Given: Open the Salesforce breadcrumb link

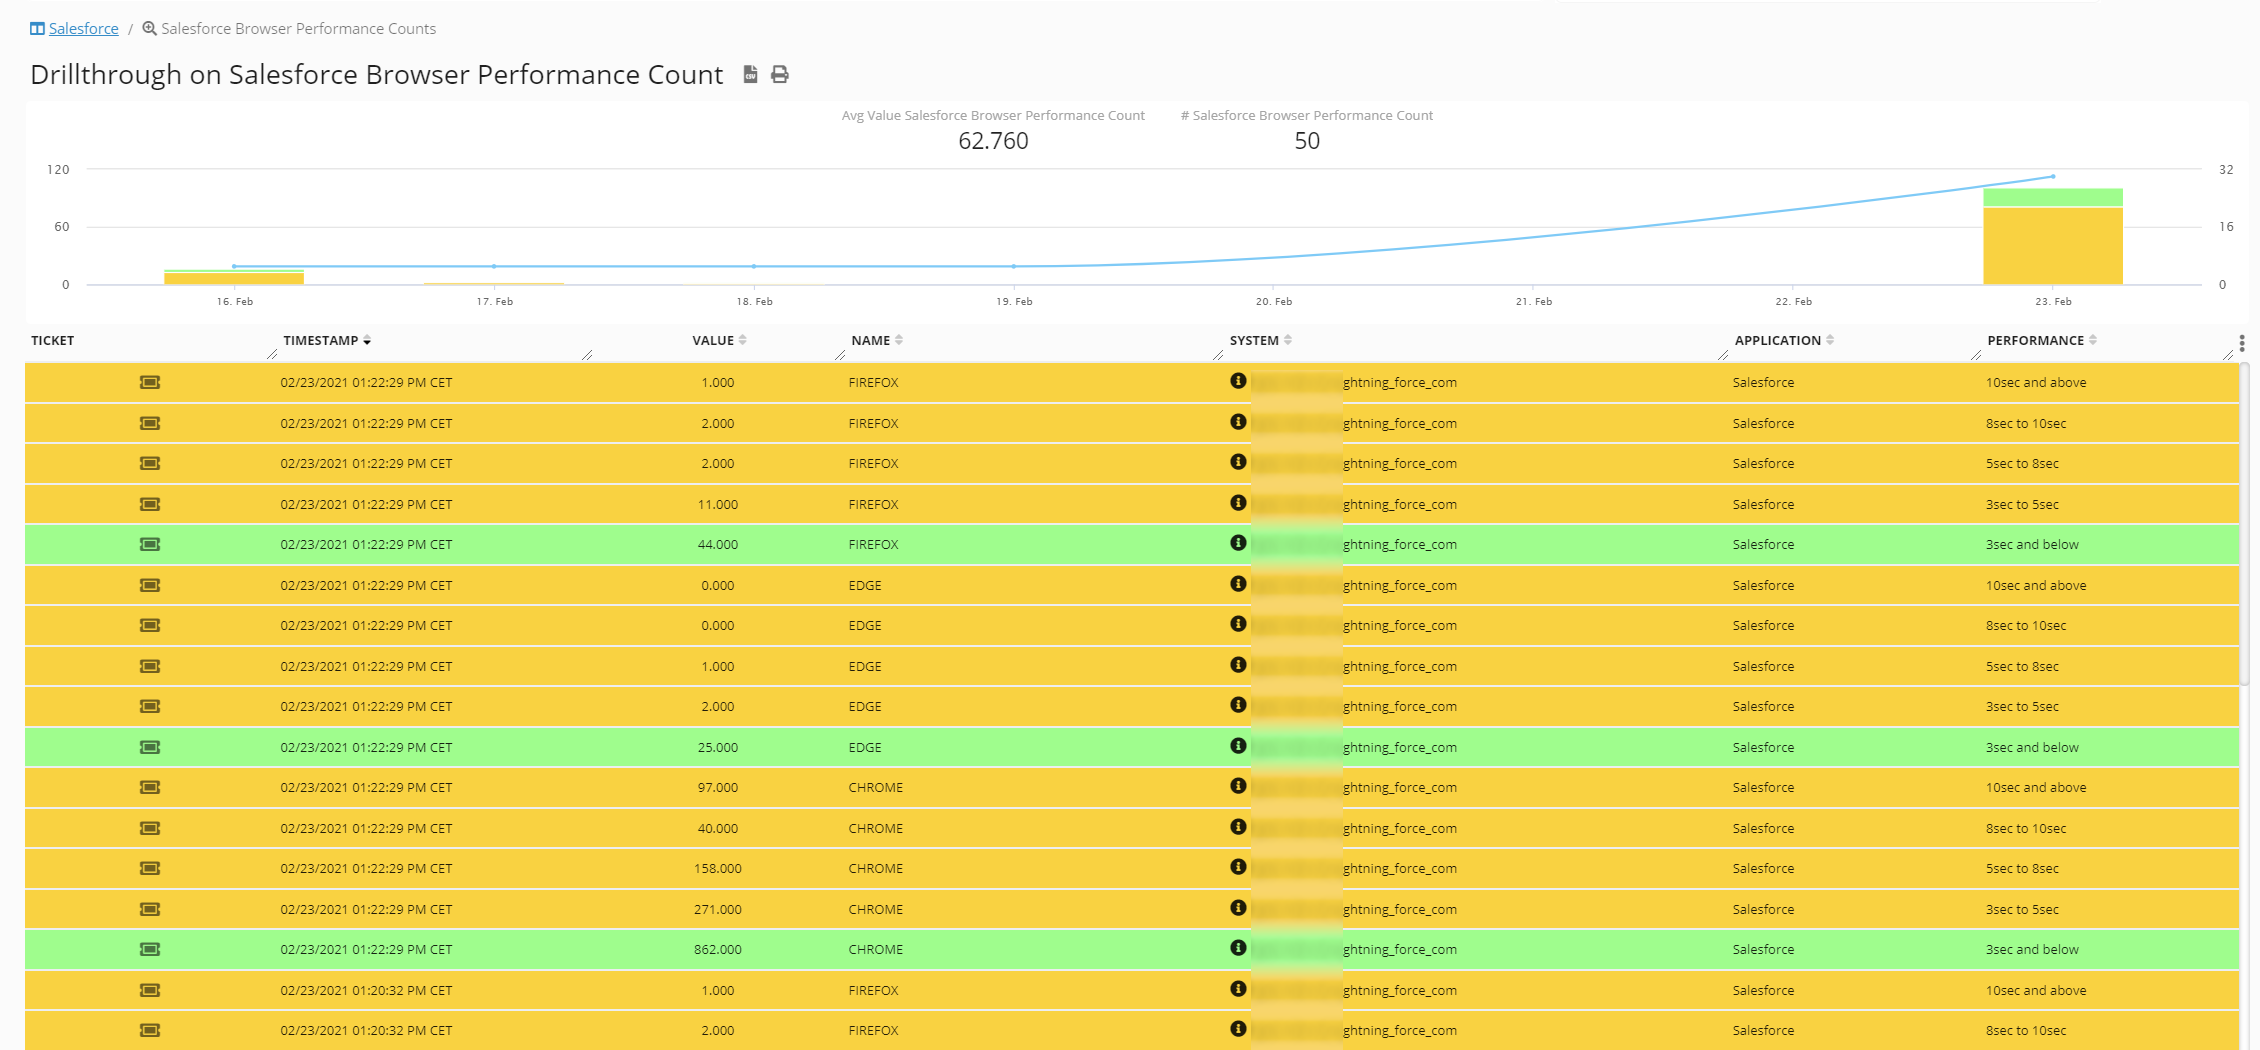Looking at the screenshot, I should (x=83, y=29).
